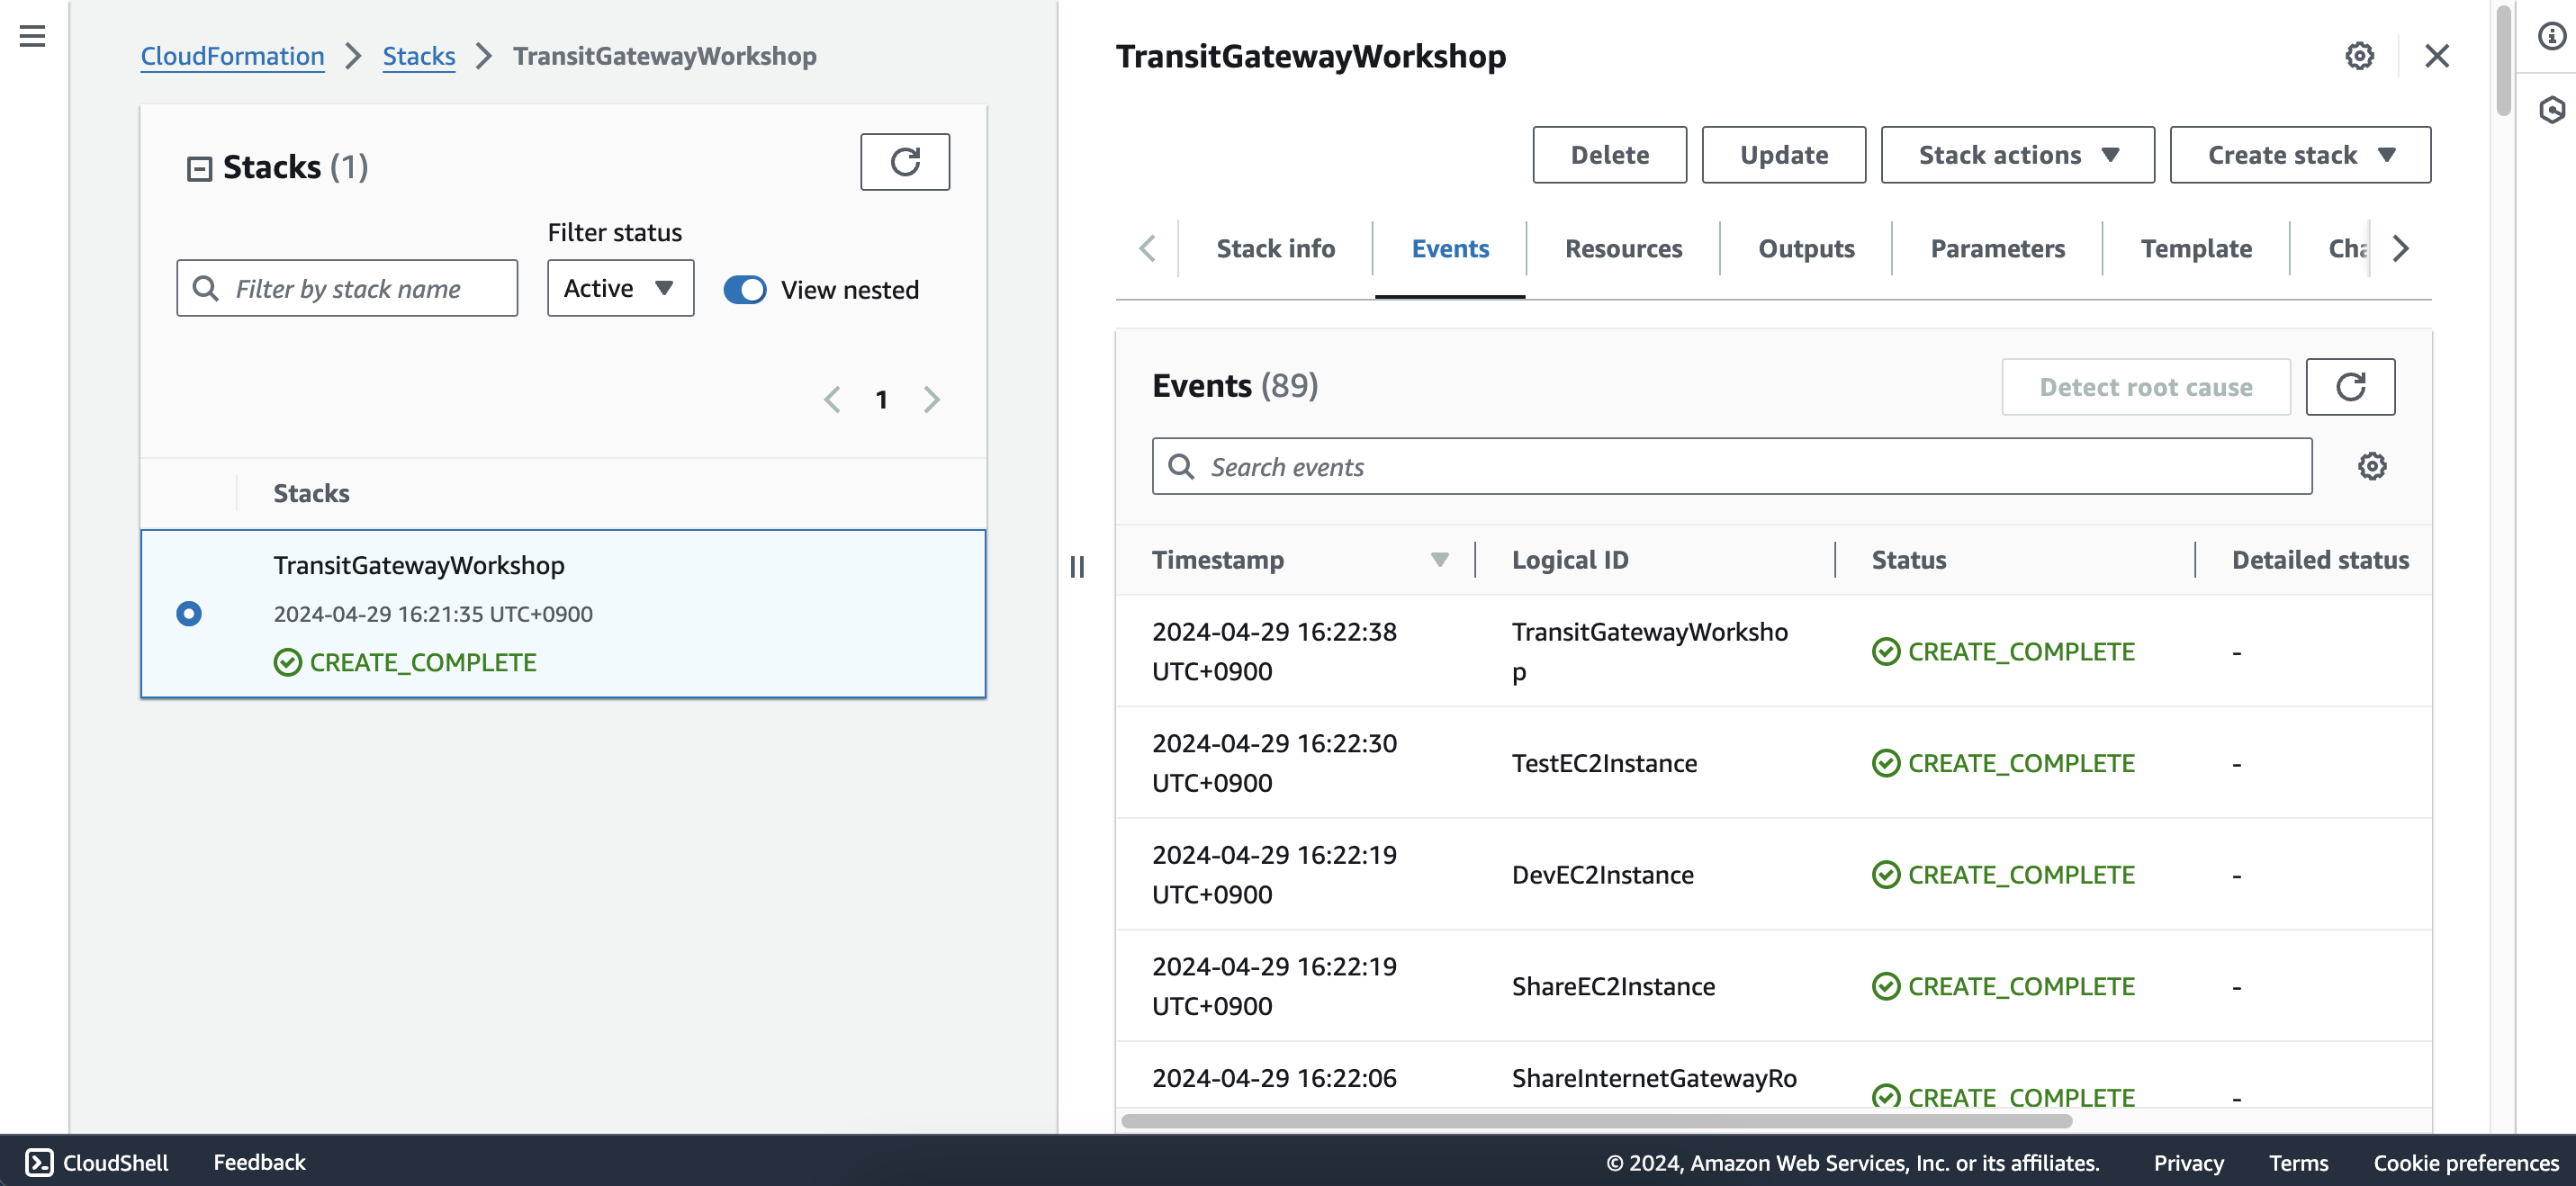The height and width of the screenshot is (1186, 2576).
Task: Open events table settings gear
Action: [2372, 466]
